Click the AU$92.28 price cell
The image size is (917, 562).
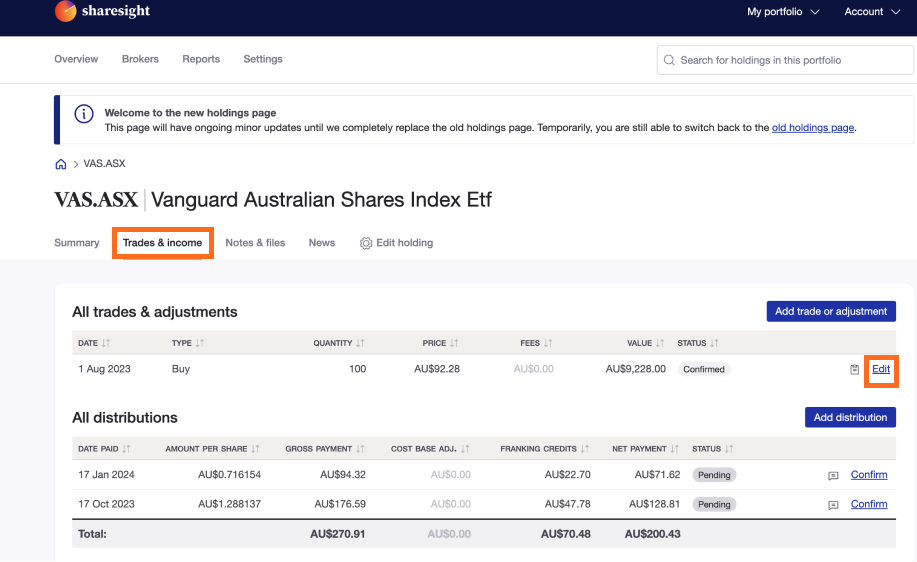437,369
